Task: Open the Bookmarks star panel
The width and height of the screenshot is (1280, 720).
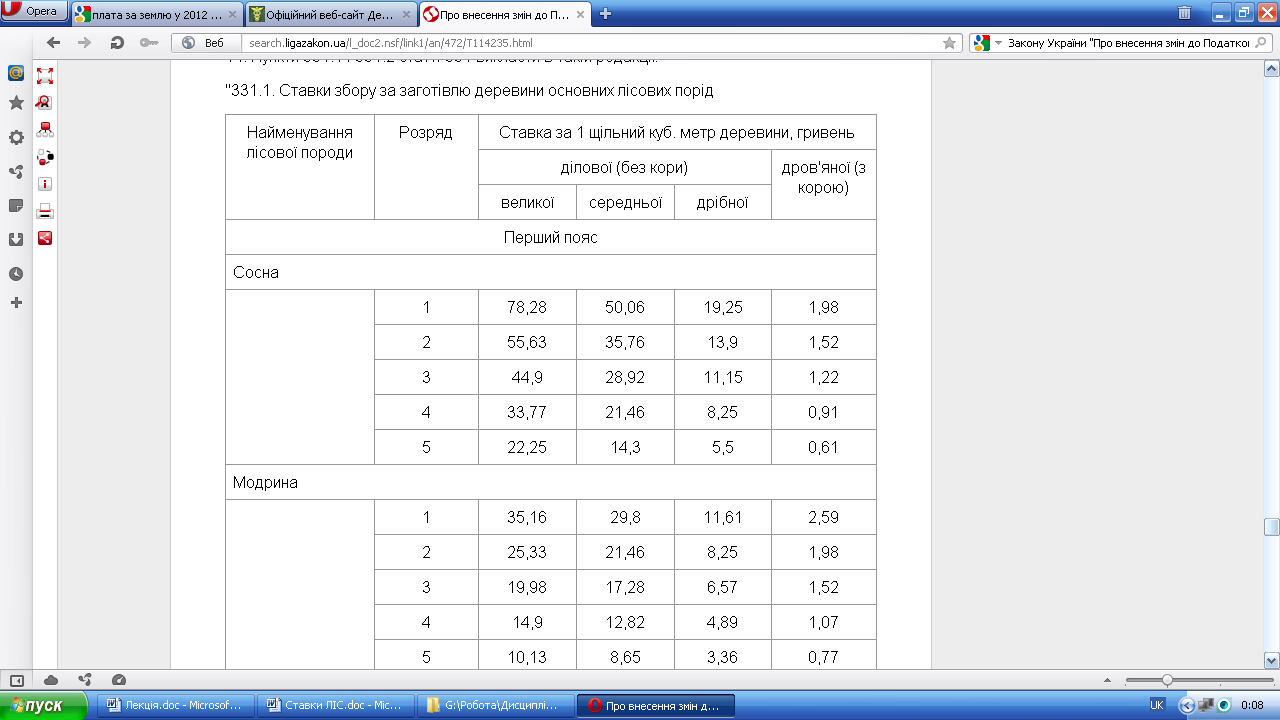Action: (16, 103)
